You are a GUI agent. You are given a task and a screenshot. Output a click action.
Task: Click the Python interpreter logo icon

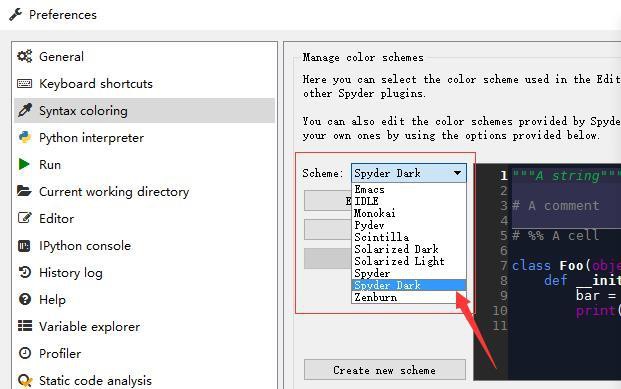tap(25, 137)
